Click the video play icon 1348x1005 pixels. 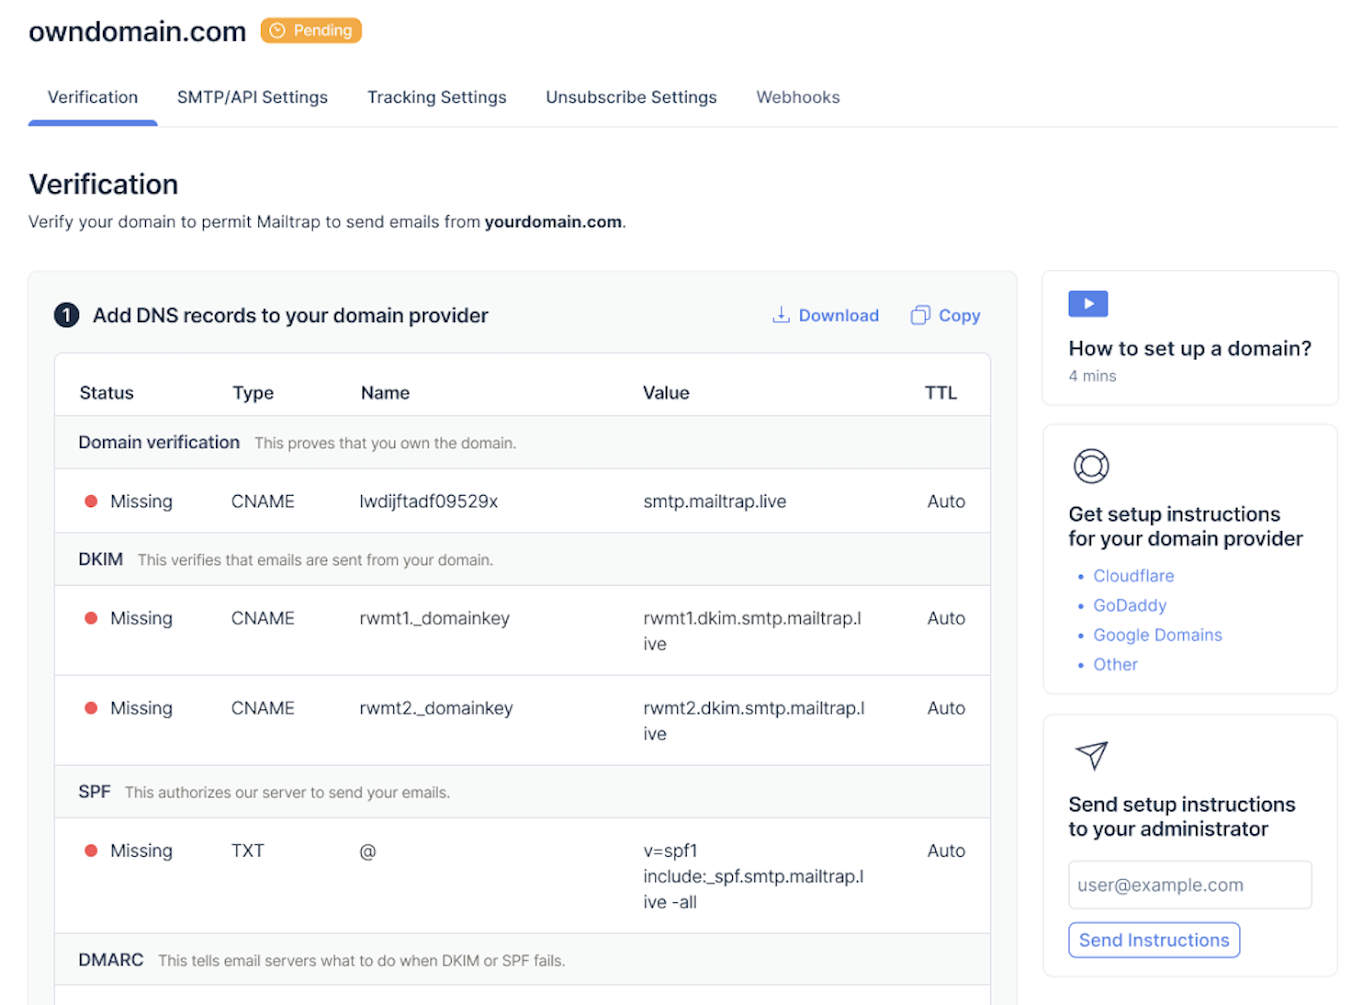click(1087, 304)
